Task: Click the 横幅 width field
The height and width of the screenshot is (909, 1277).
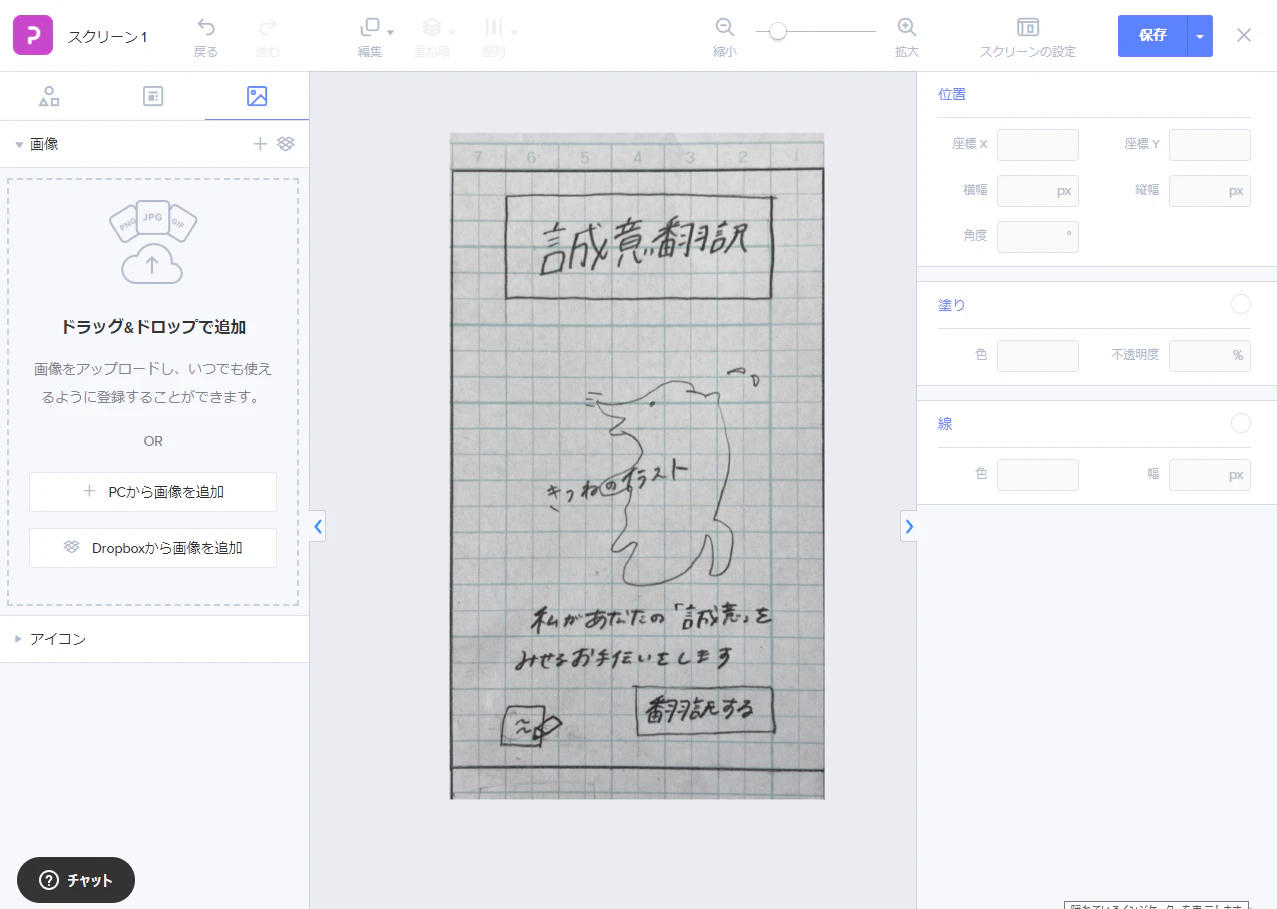Action: point(1038,191)
